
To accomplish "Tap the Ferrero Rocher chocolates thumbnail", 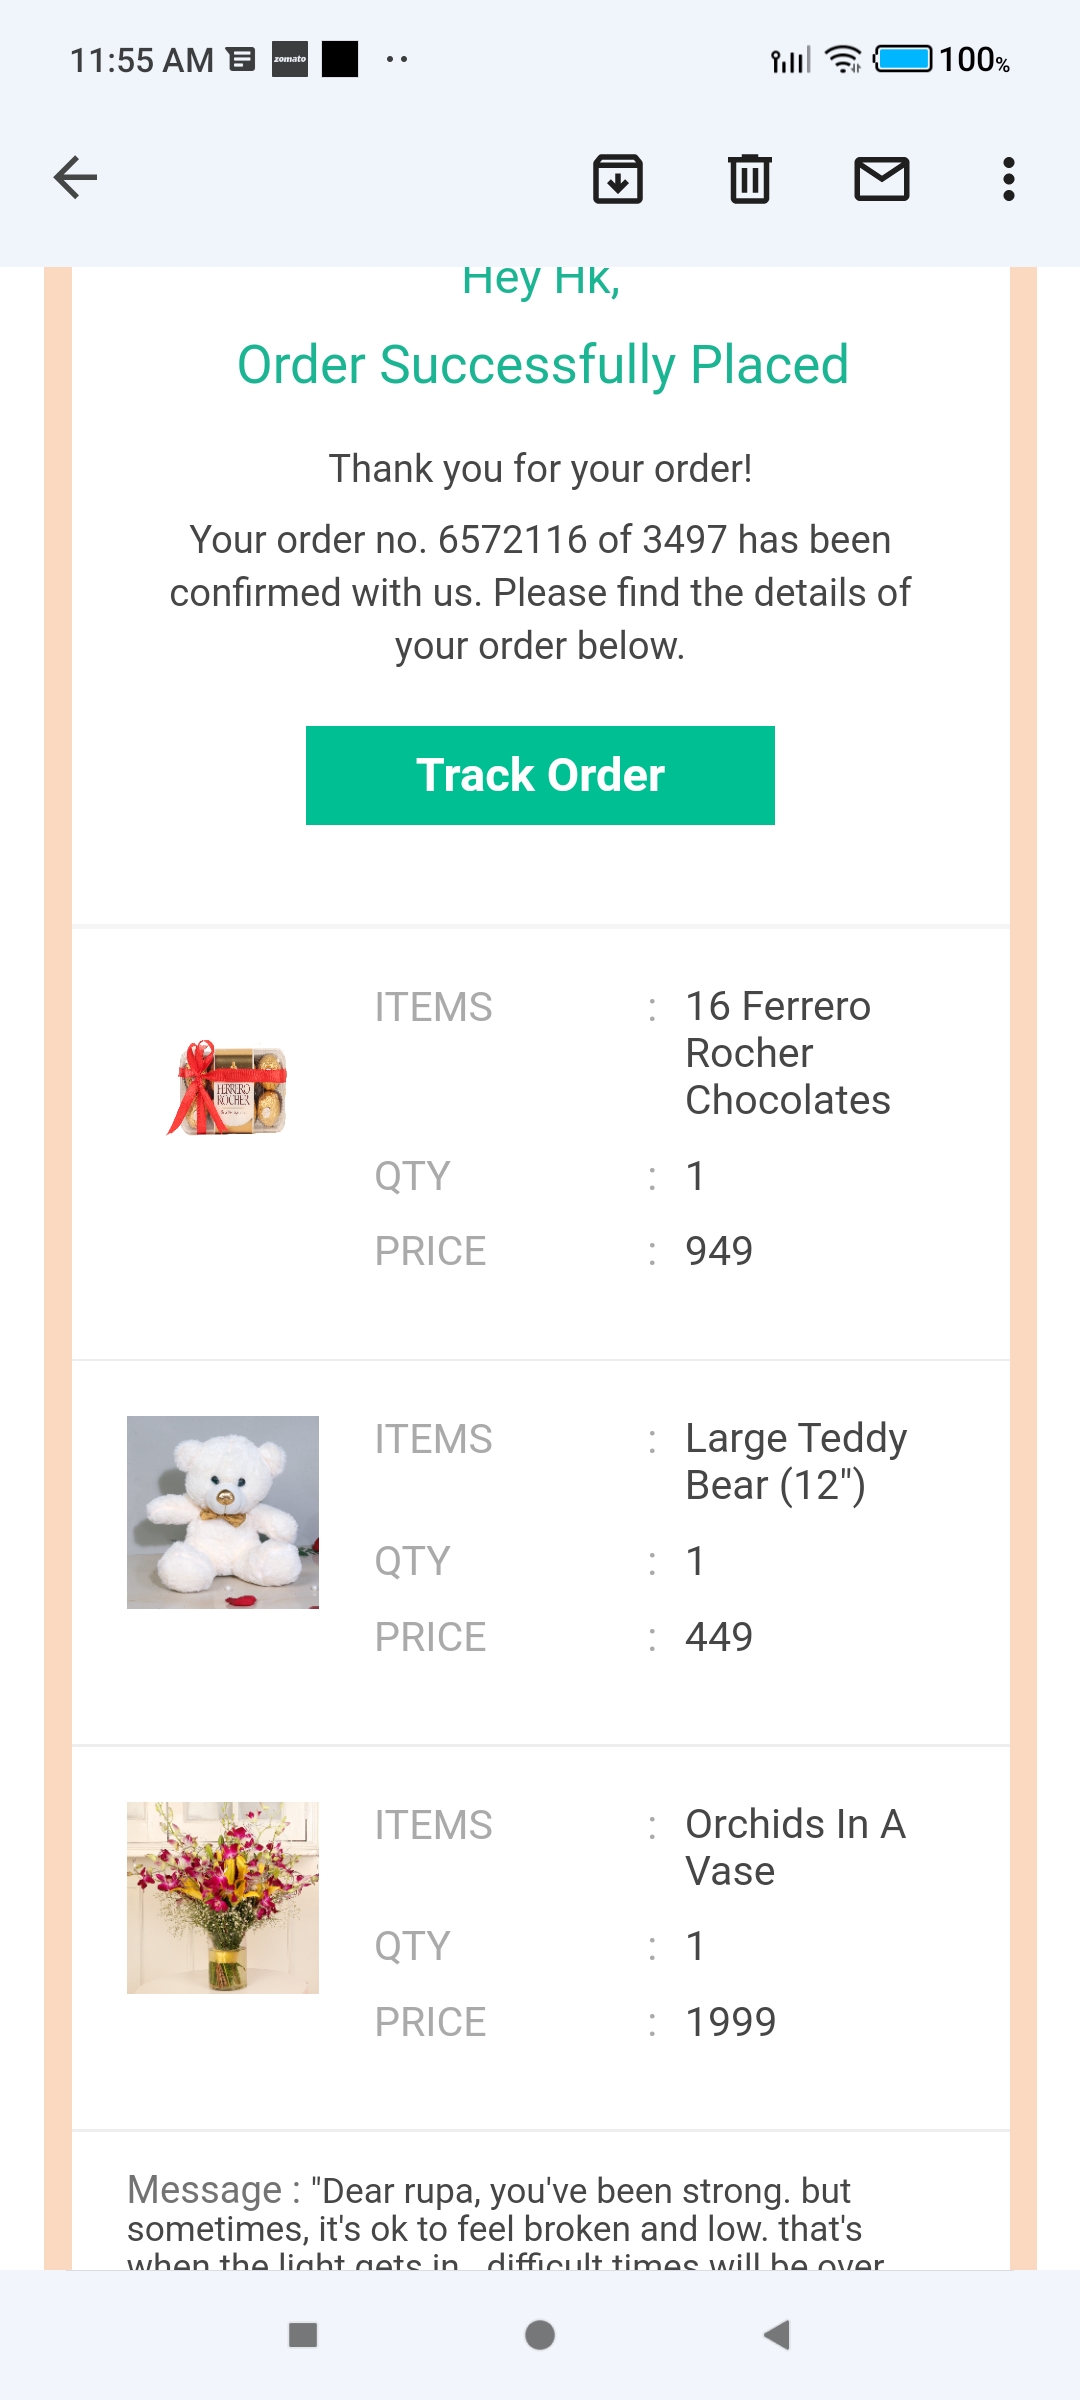I will point(228,1089).
